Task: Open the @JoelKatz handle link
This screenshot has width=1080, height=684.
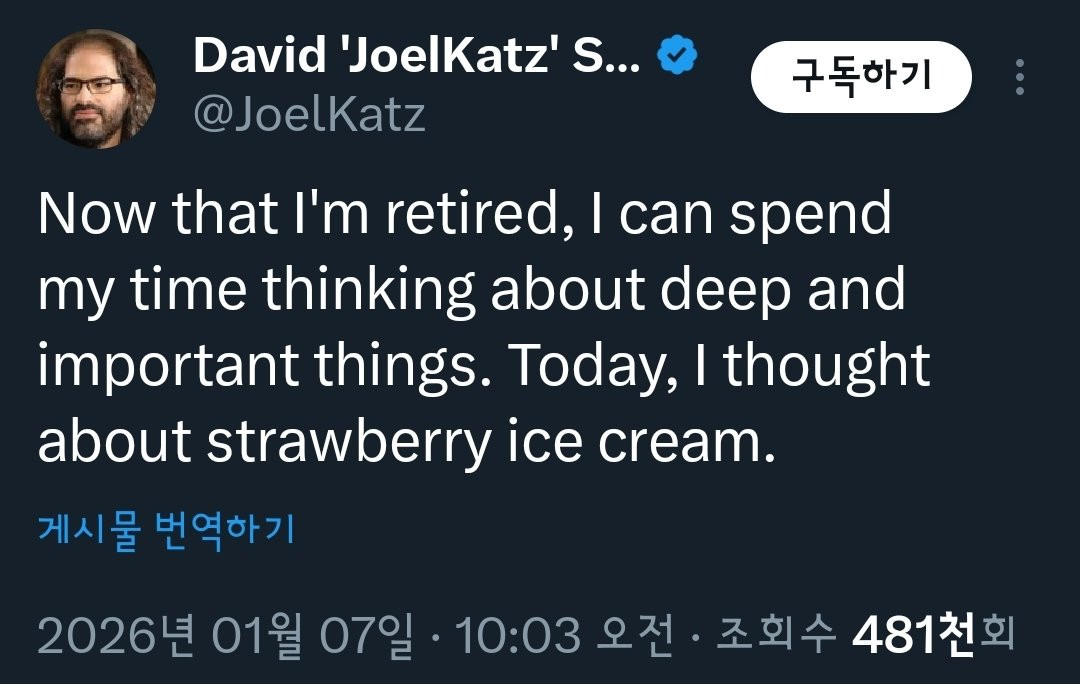Action: tap(309, 116)
